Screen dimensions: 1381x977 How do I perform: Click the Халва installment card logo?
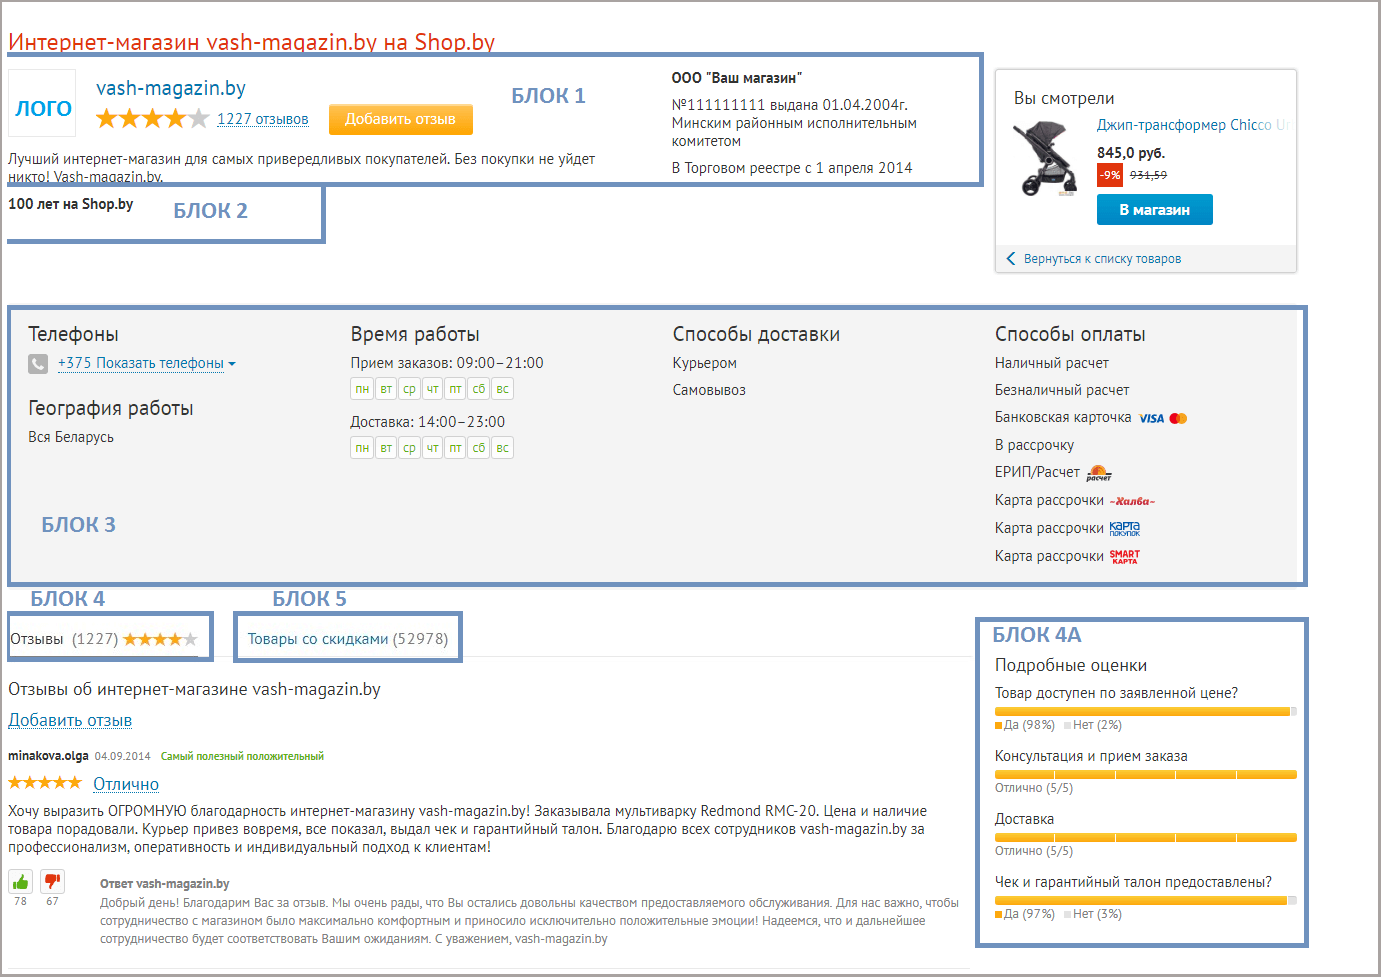tap(1132, 501)
